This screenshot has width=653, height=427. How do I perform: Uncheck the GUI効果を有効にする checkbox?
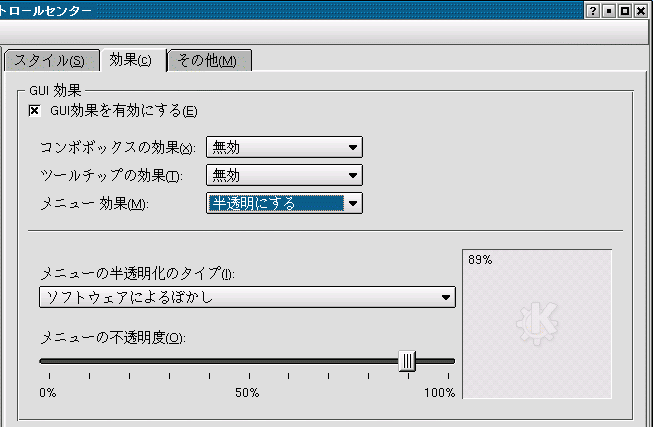point(35,111)
